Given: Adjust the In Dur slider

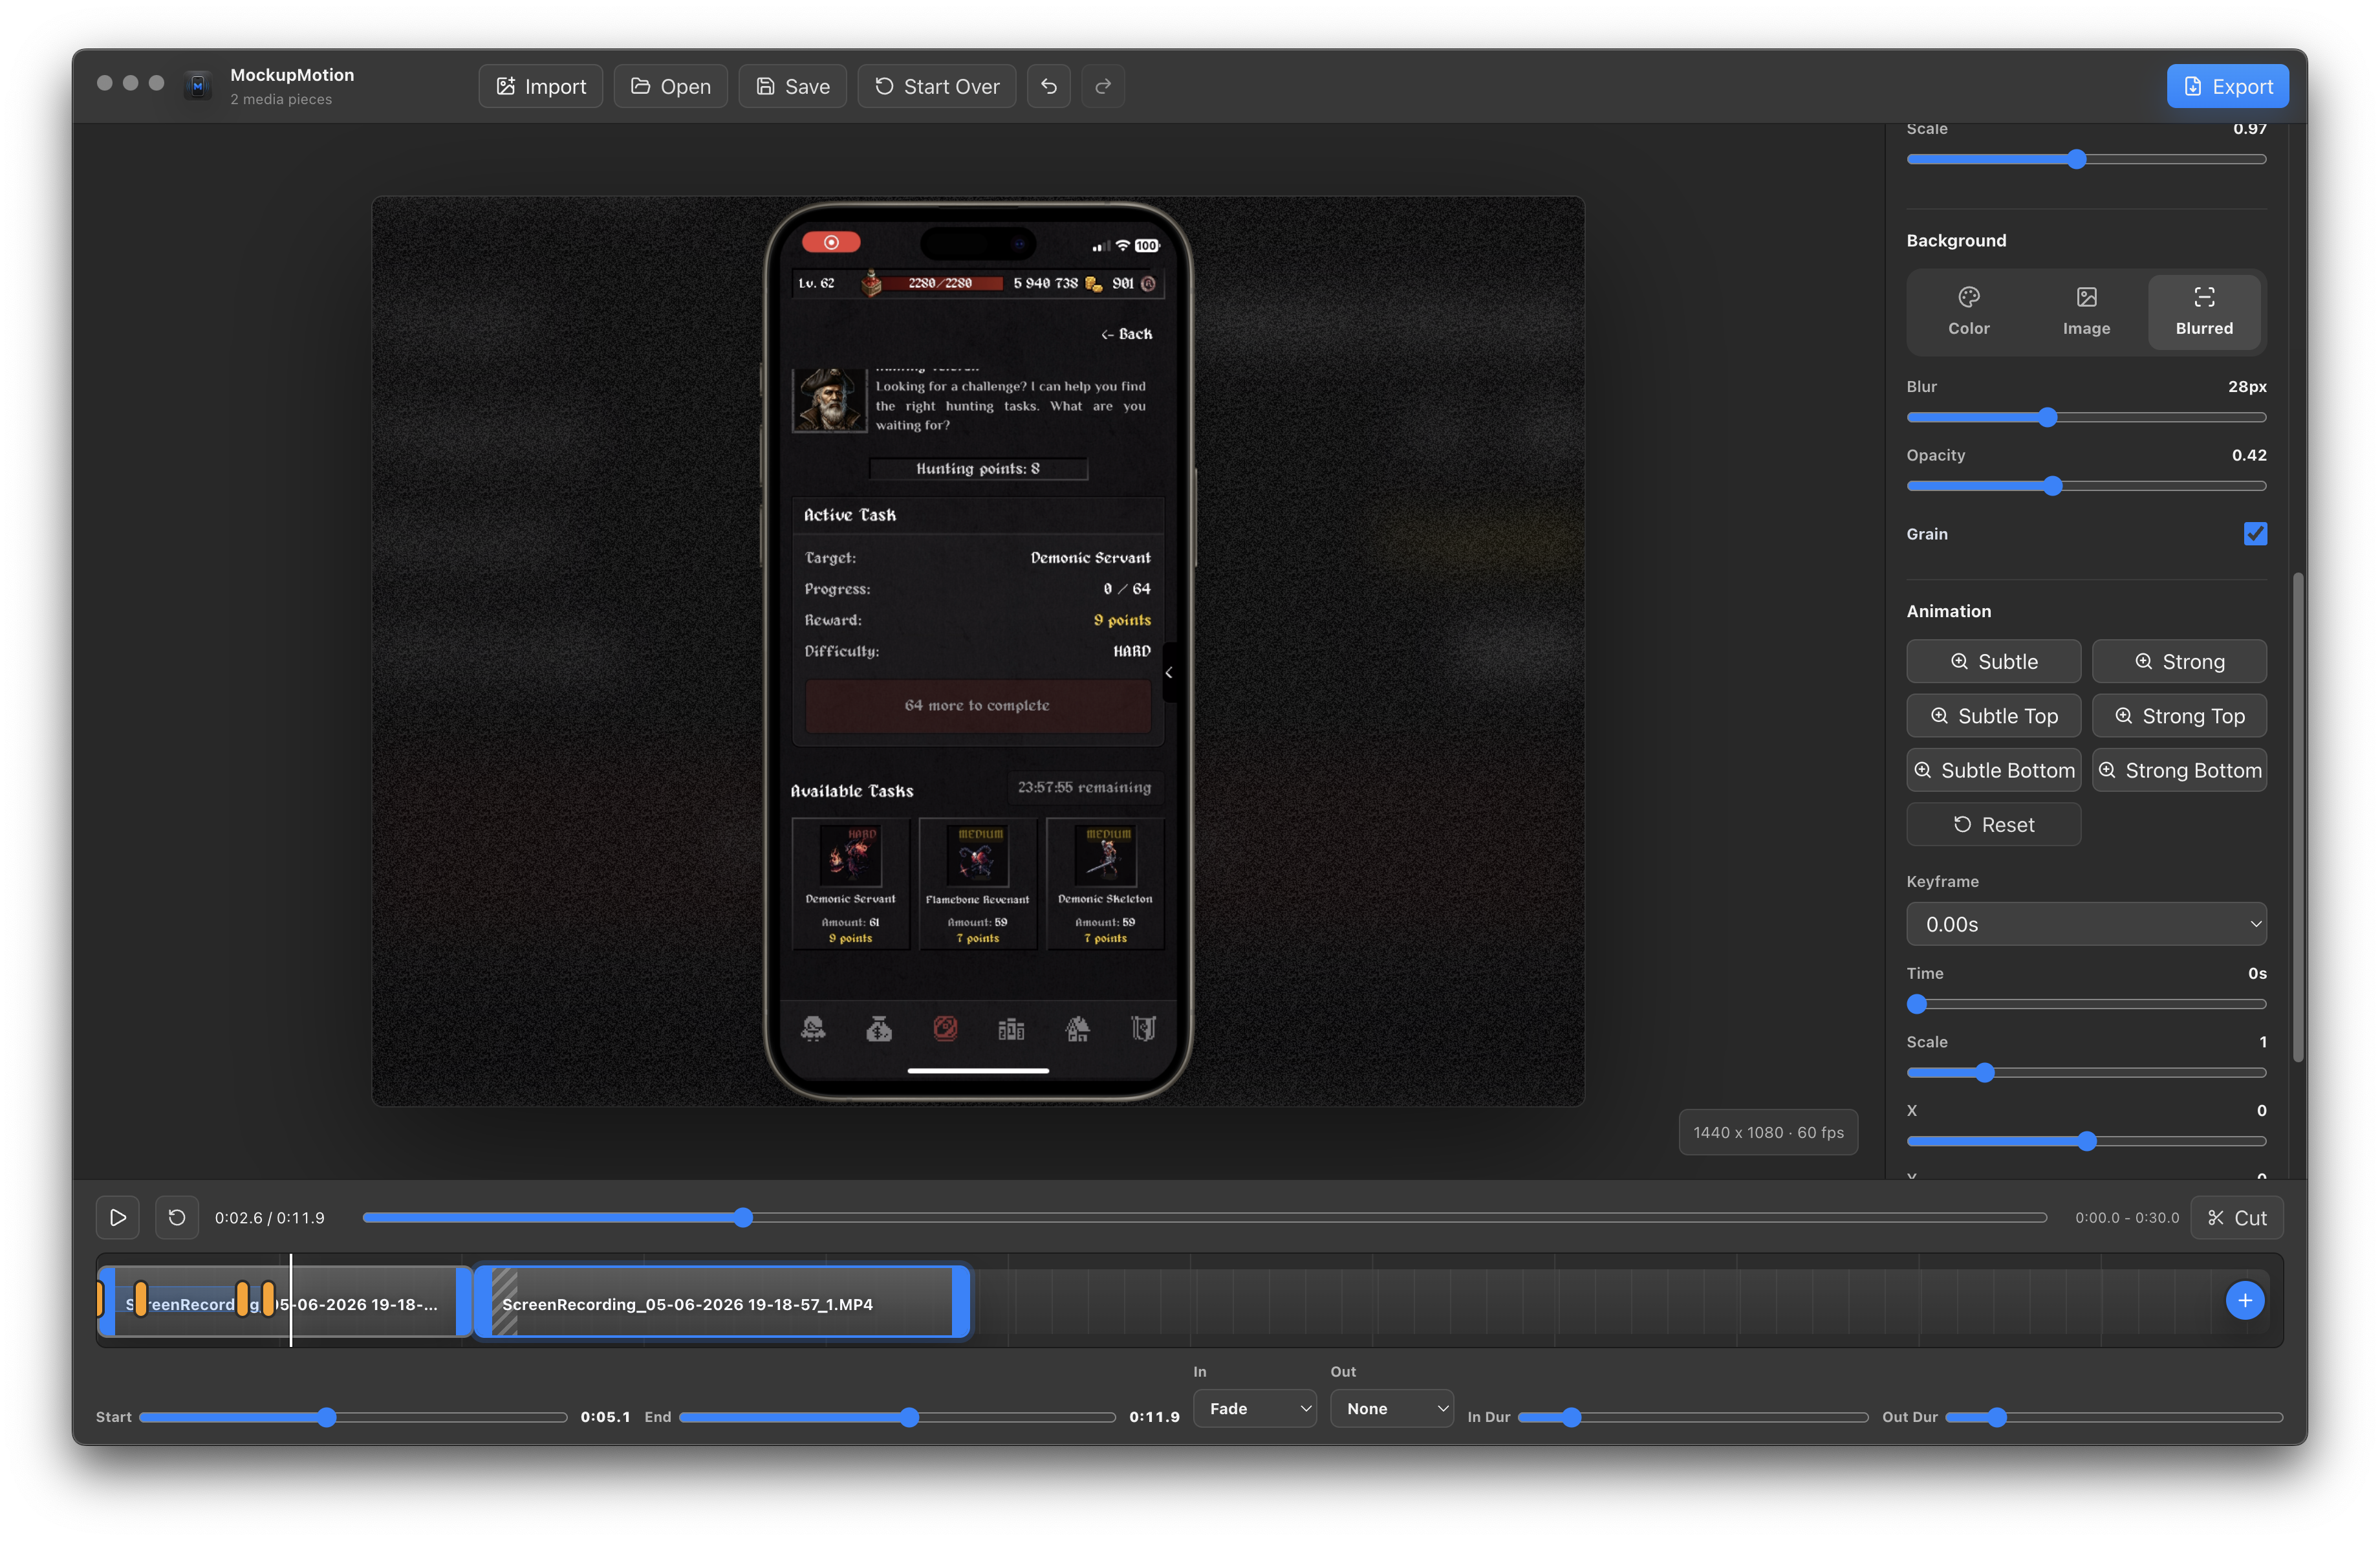Looking at the screenshot, I should point(1693,1418).
